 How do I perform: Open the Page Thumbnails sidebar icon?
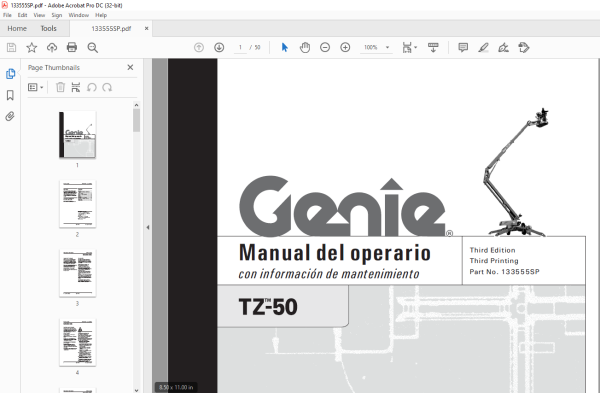point(10,73)
